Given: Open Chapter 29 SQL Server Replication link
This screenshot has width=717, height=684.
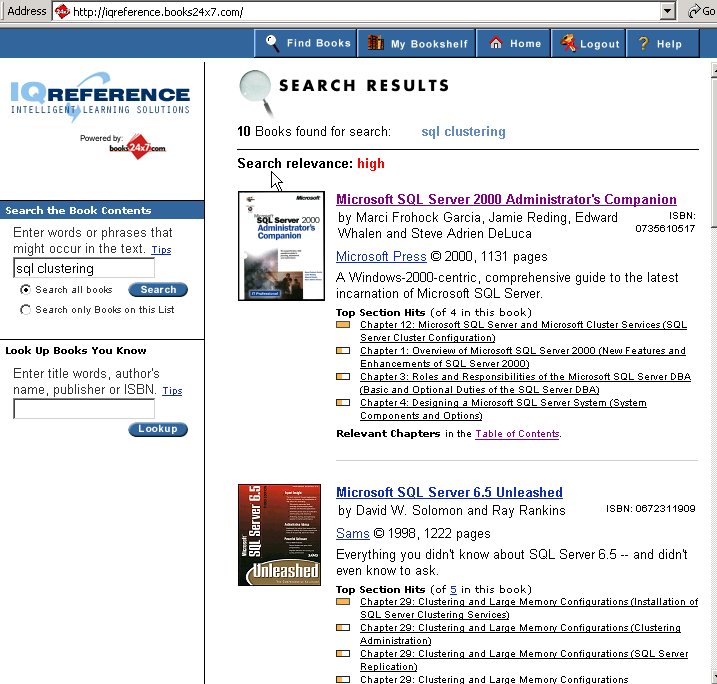Looking at the screenshot, I should 524,660.
